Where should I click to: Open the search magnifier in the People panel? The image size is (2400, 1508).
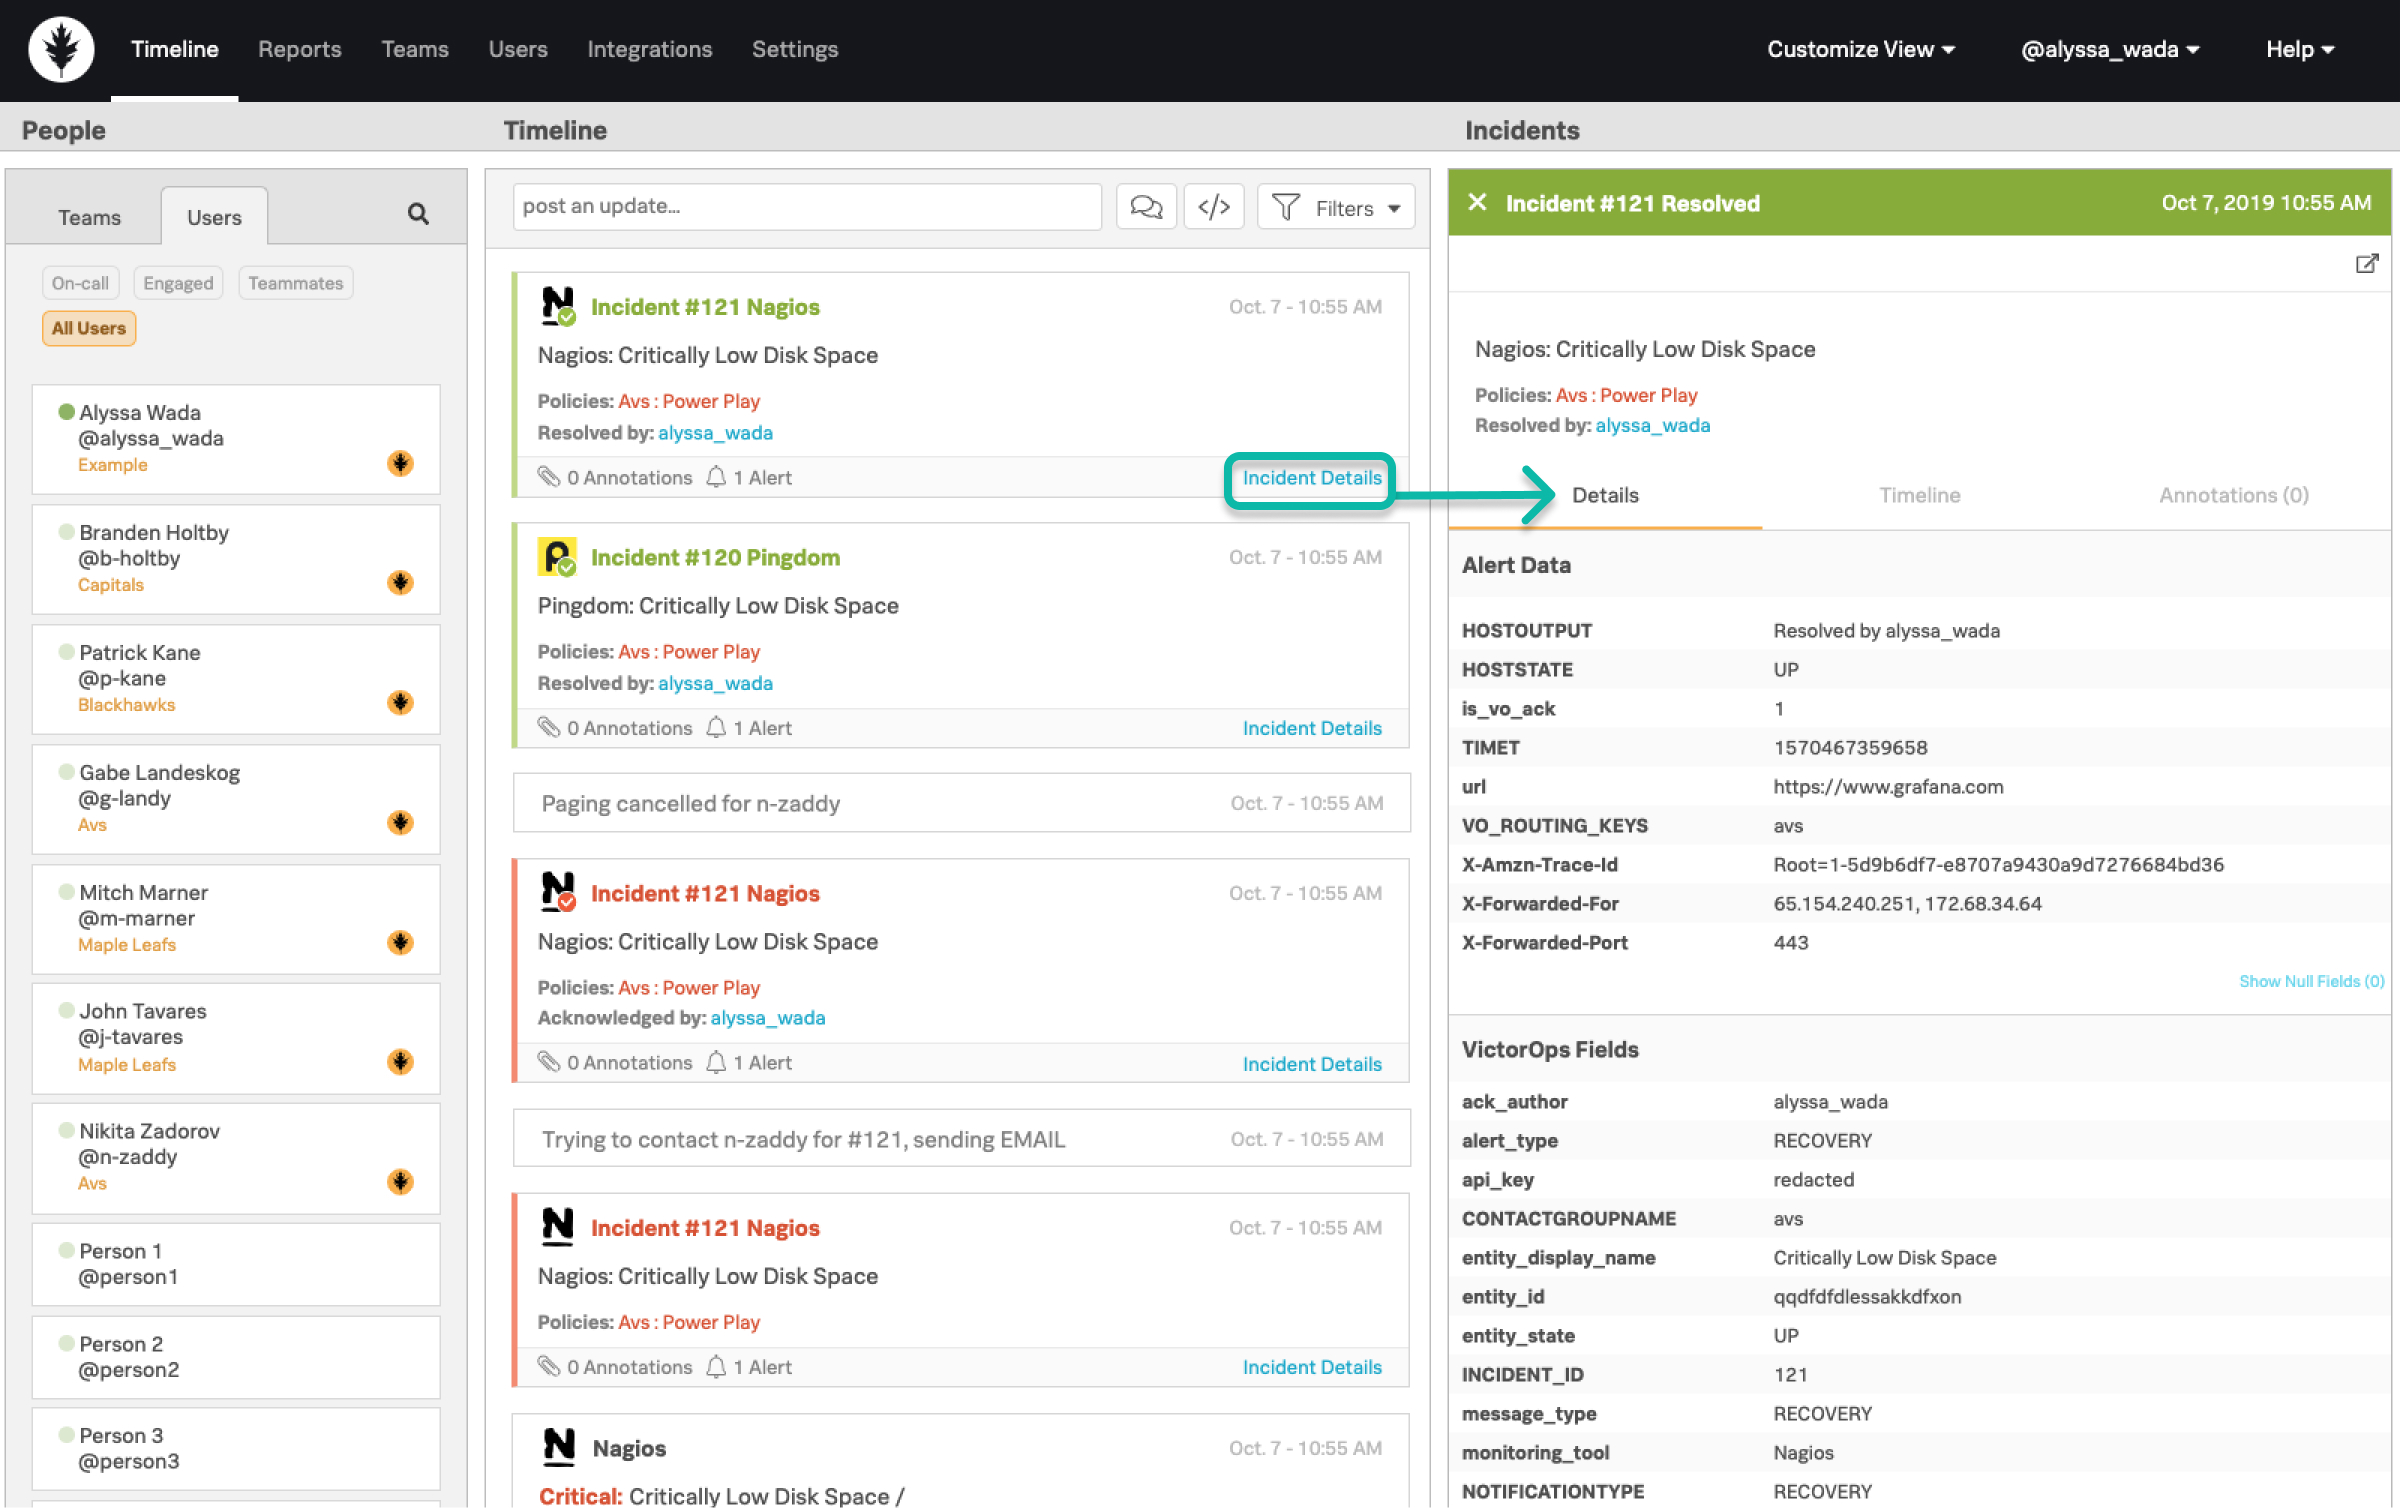tap(418, 214)
